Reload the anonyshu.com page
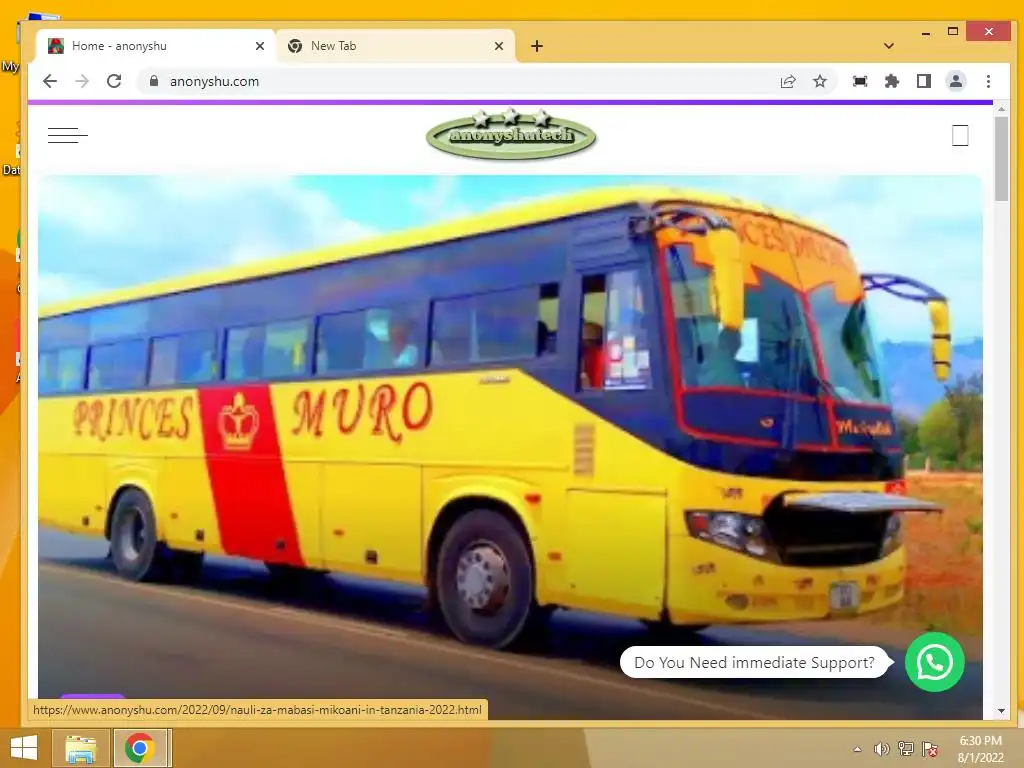 [114, 81]
